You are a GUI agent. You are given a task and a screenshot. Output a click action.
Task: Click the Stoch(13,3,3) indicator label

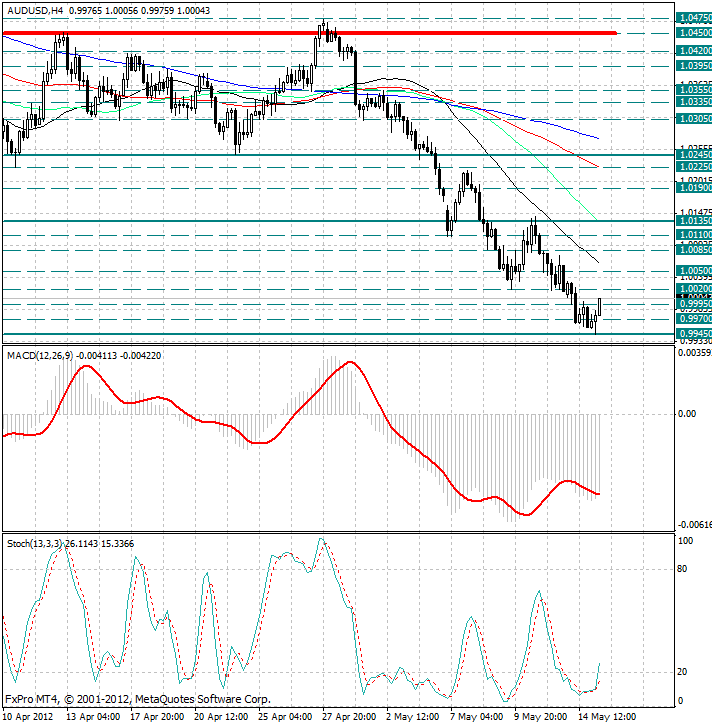pos(35,543)
